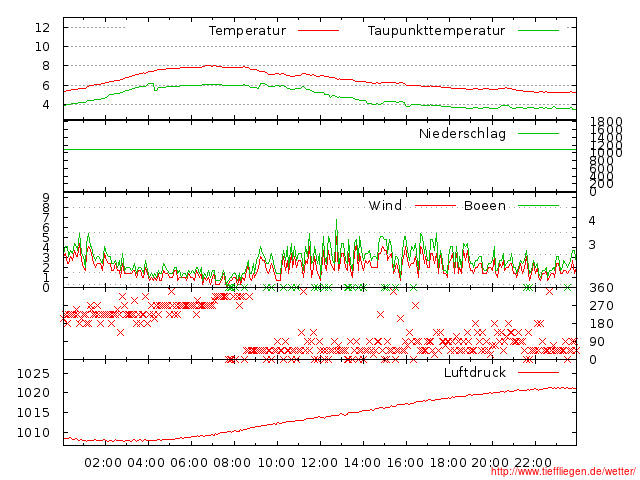
Task: Click the 1800 precipitation axis value
Action: [607, 121]
